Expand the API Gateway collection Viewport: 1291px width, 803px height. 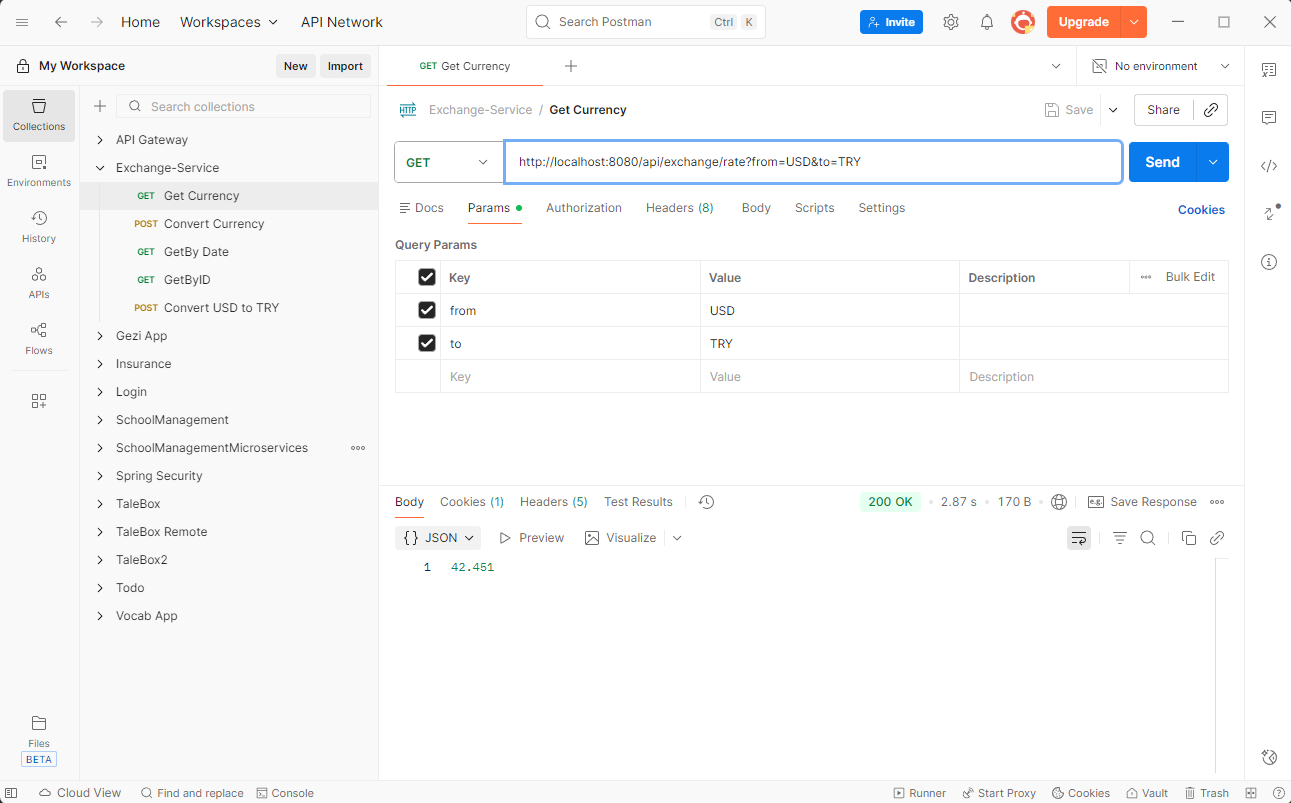100,140
